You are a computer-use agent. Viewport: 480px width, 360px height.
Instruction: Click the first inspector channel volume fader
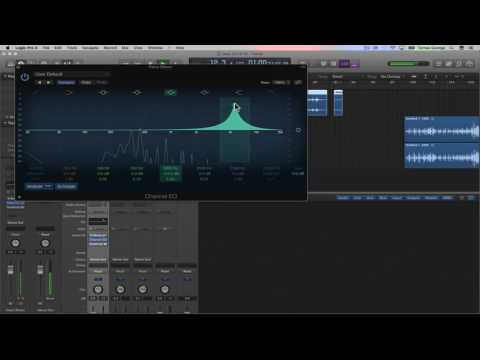[11, 270]
